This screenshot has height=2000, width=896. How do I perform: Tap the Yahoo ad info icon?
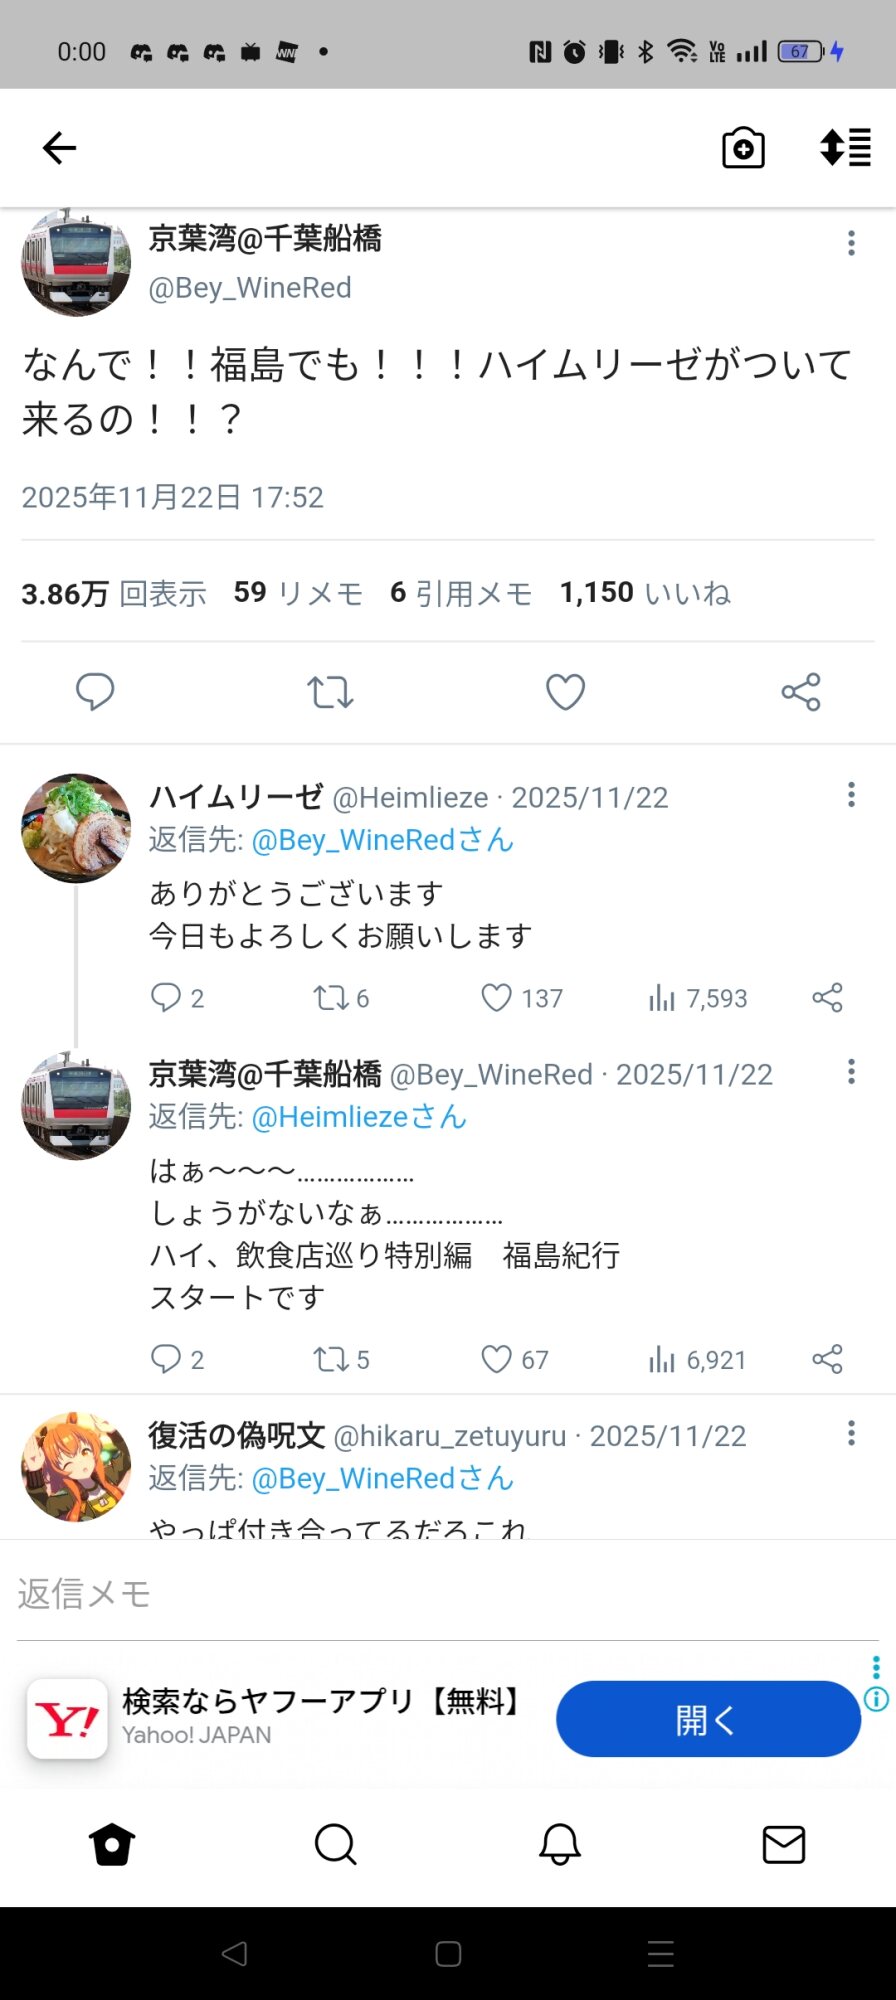[876, 1699]
